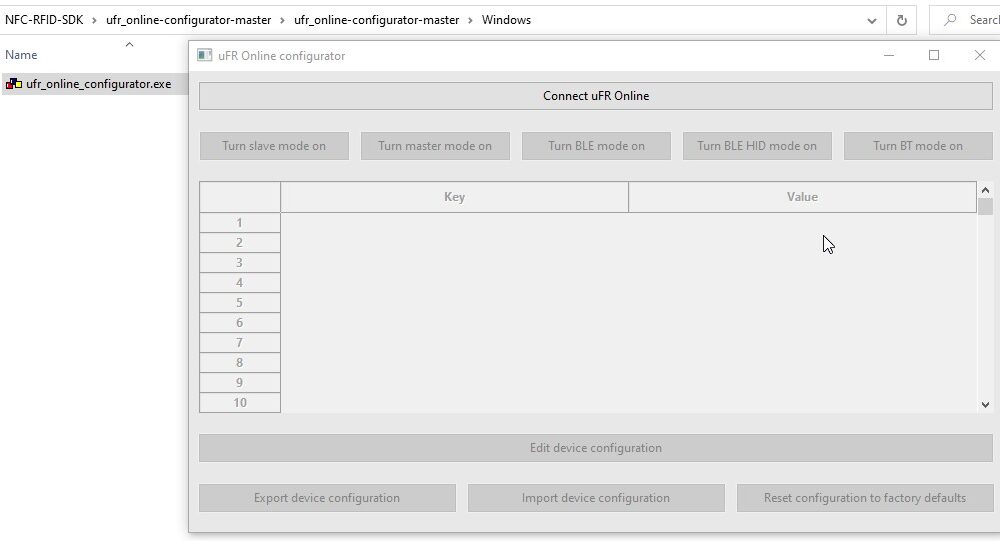Turn BLE mode on
This screenshot has width=1000, height=541.
click(x=596, y=146)
